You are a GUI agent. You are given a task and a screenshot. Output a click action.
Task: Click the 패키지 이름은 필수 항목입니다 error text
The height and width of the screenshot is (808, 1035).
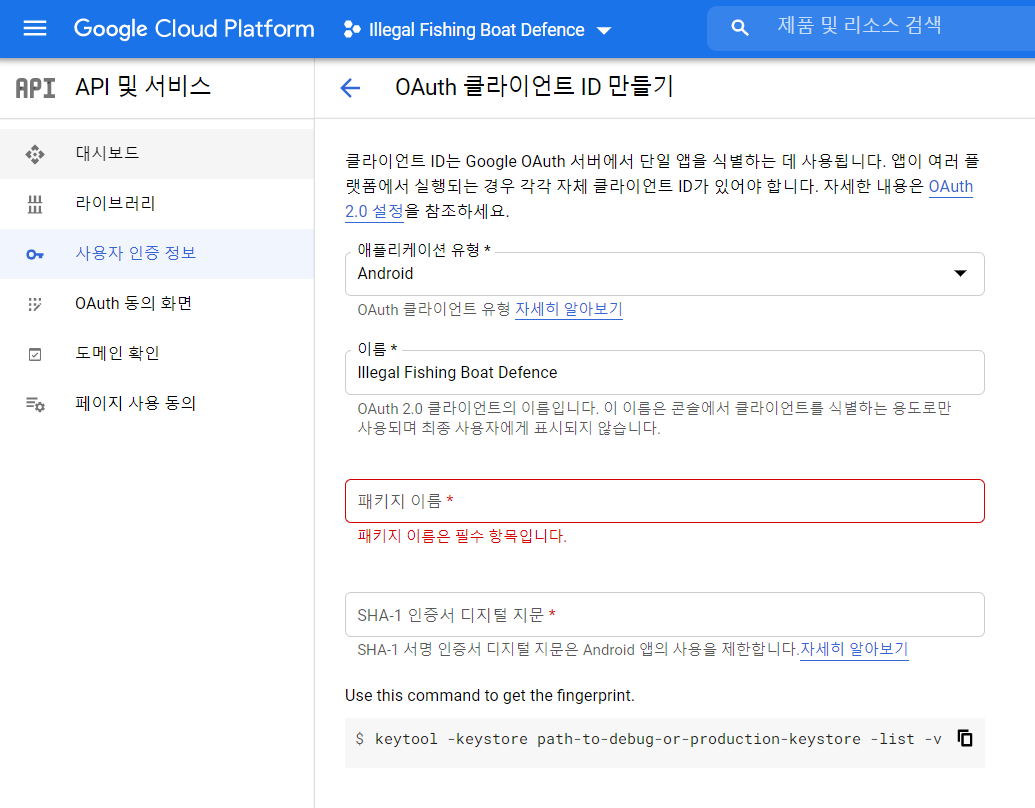tap(462, 536)
